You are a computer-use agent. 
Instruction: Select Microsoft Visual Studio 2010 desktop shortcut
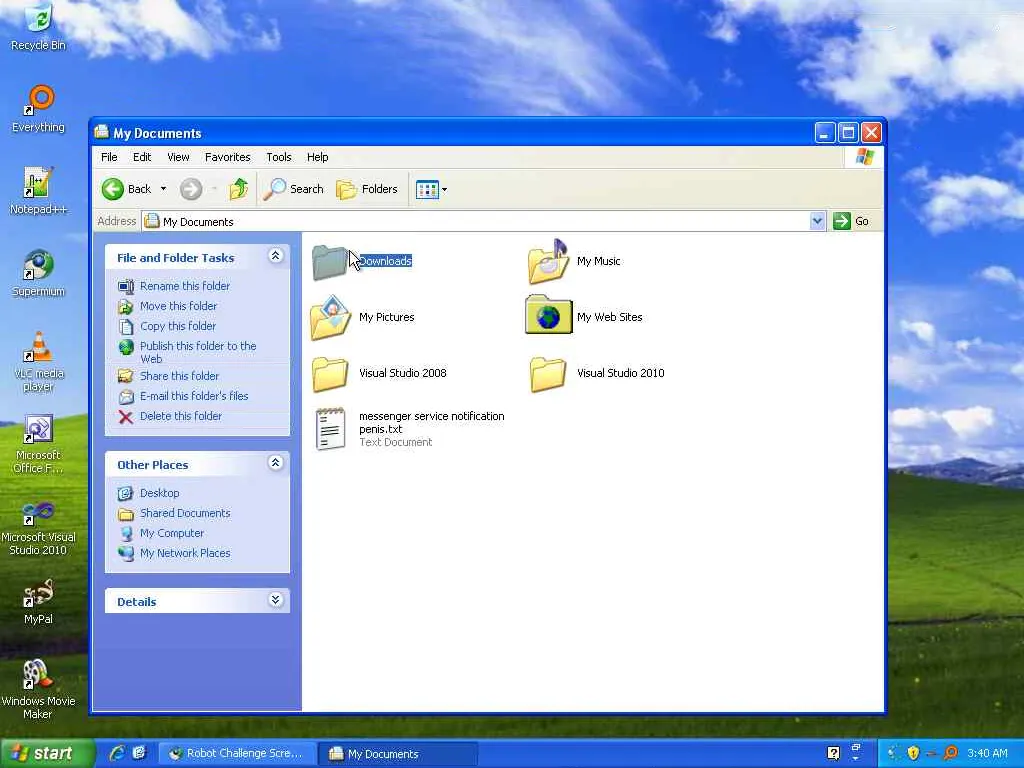pos(39,526)
